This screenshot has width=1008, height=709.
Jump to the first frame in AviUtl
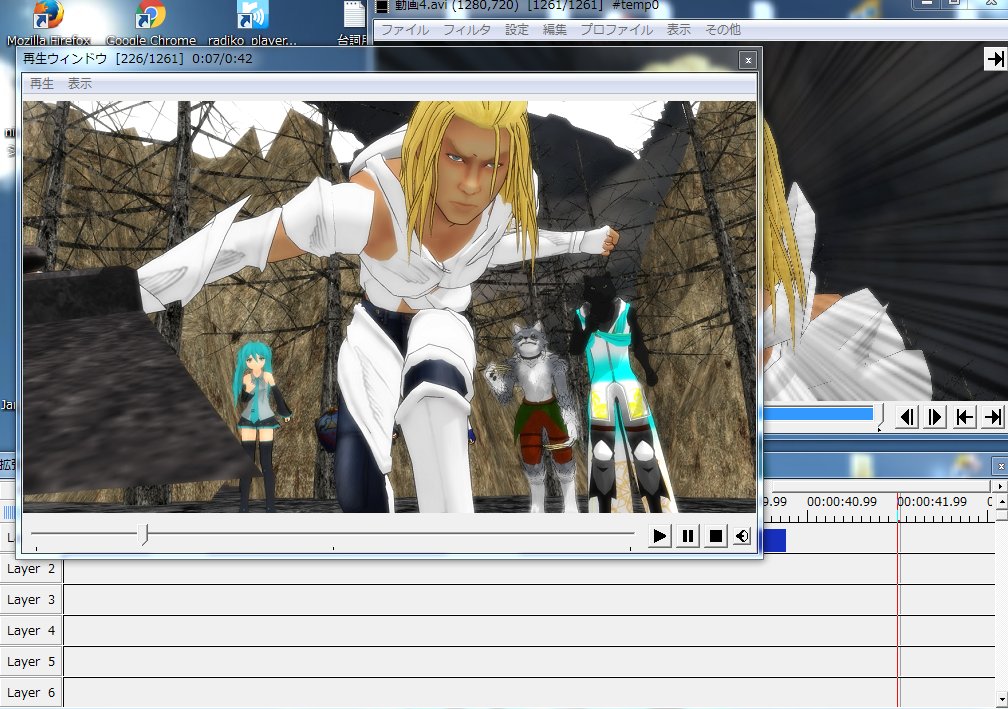click(964, 417)
